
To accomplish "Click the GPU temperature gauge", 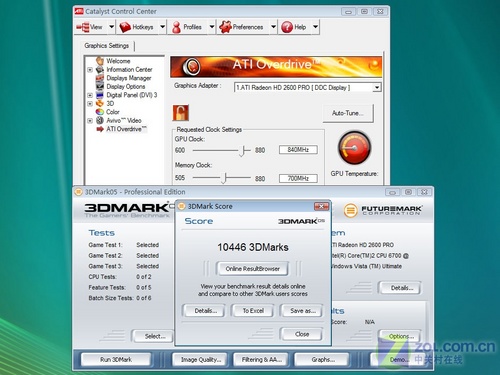I will tap(354, 148).
